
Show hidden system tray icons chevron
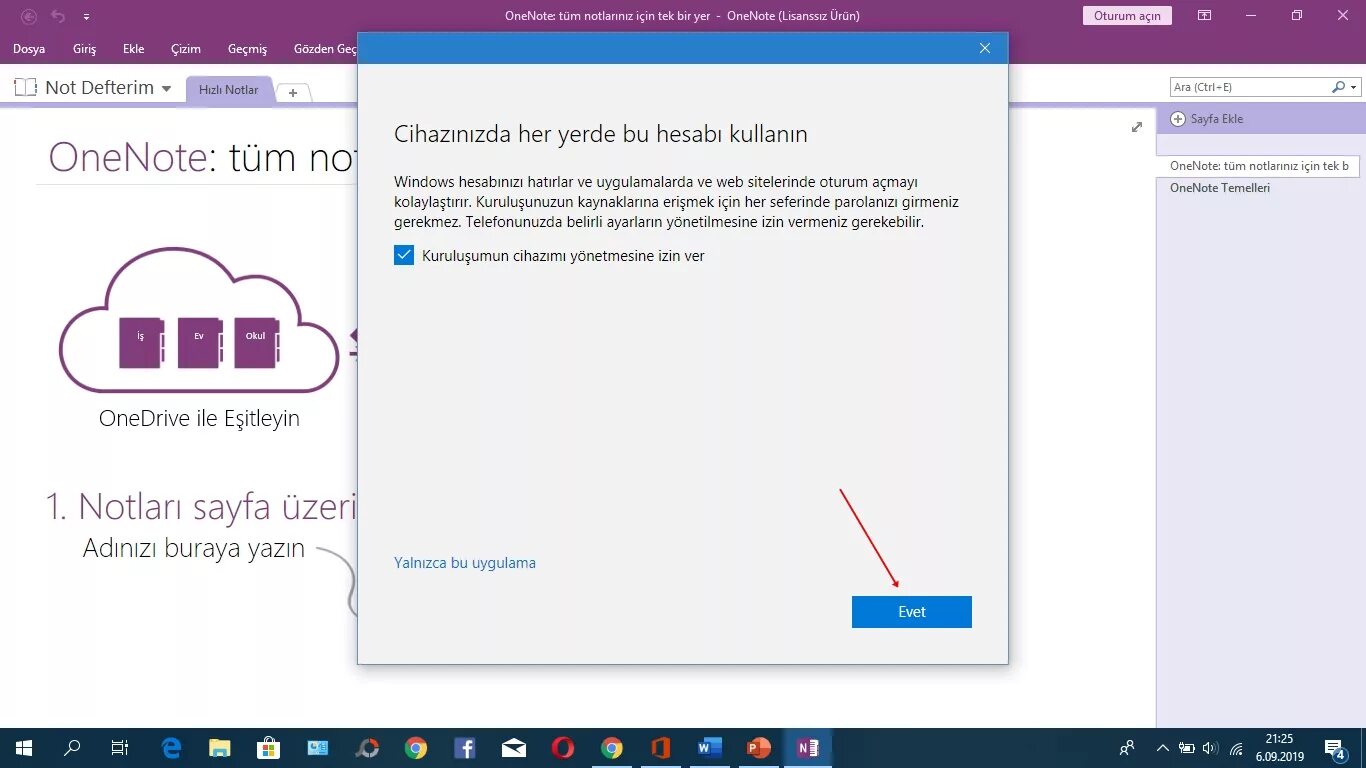(x=1162, y=748)
